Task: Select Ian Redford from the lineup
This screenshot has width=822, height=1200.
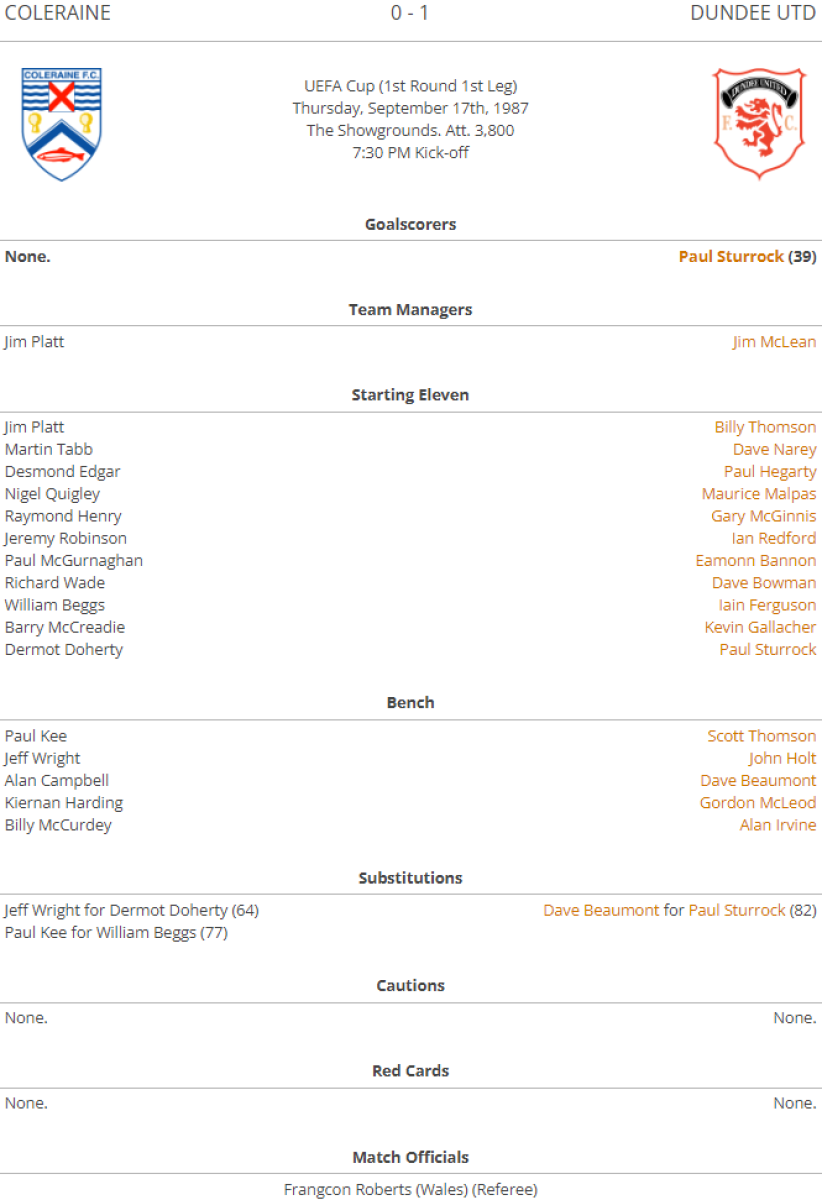Action: tap(773, 539)
